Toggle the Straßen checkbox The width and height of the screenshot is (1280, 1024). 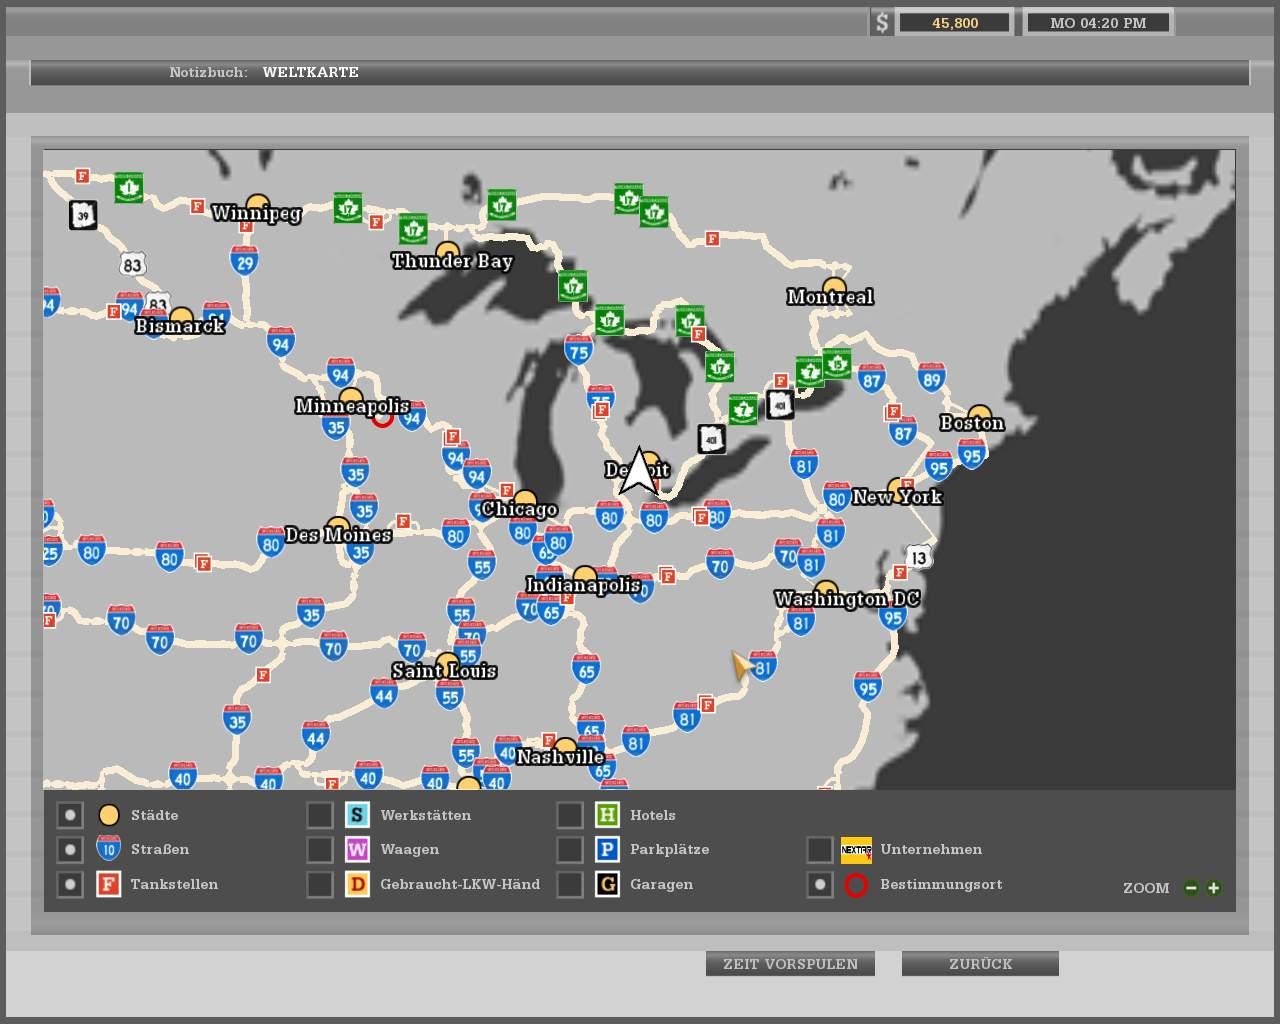(69, 850)
